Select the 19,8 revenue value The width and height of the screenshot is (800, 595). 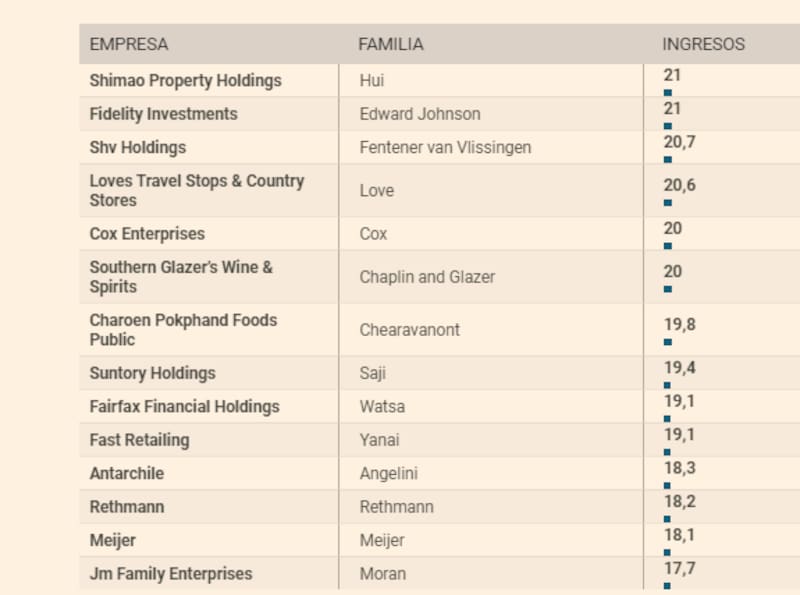(679, 324)
